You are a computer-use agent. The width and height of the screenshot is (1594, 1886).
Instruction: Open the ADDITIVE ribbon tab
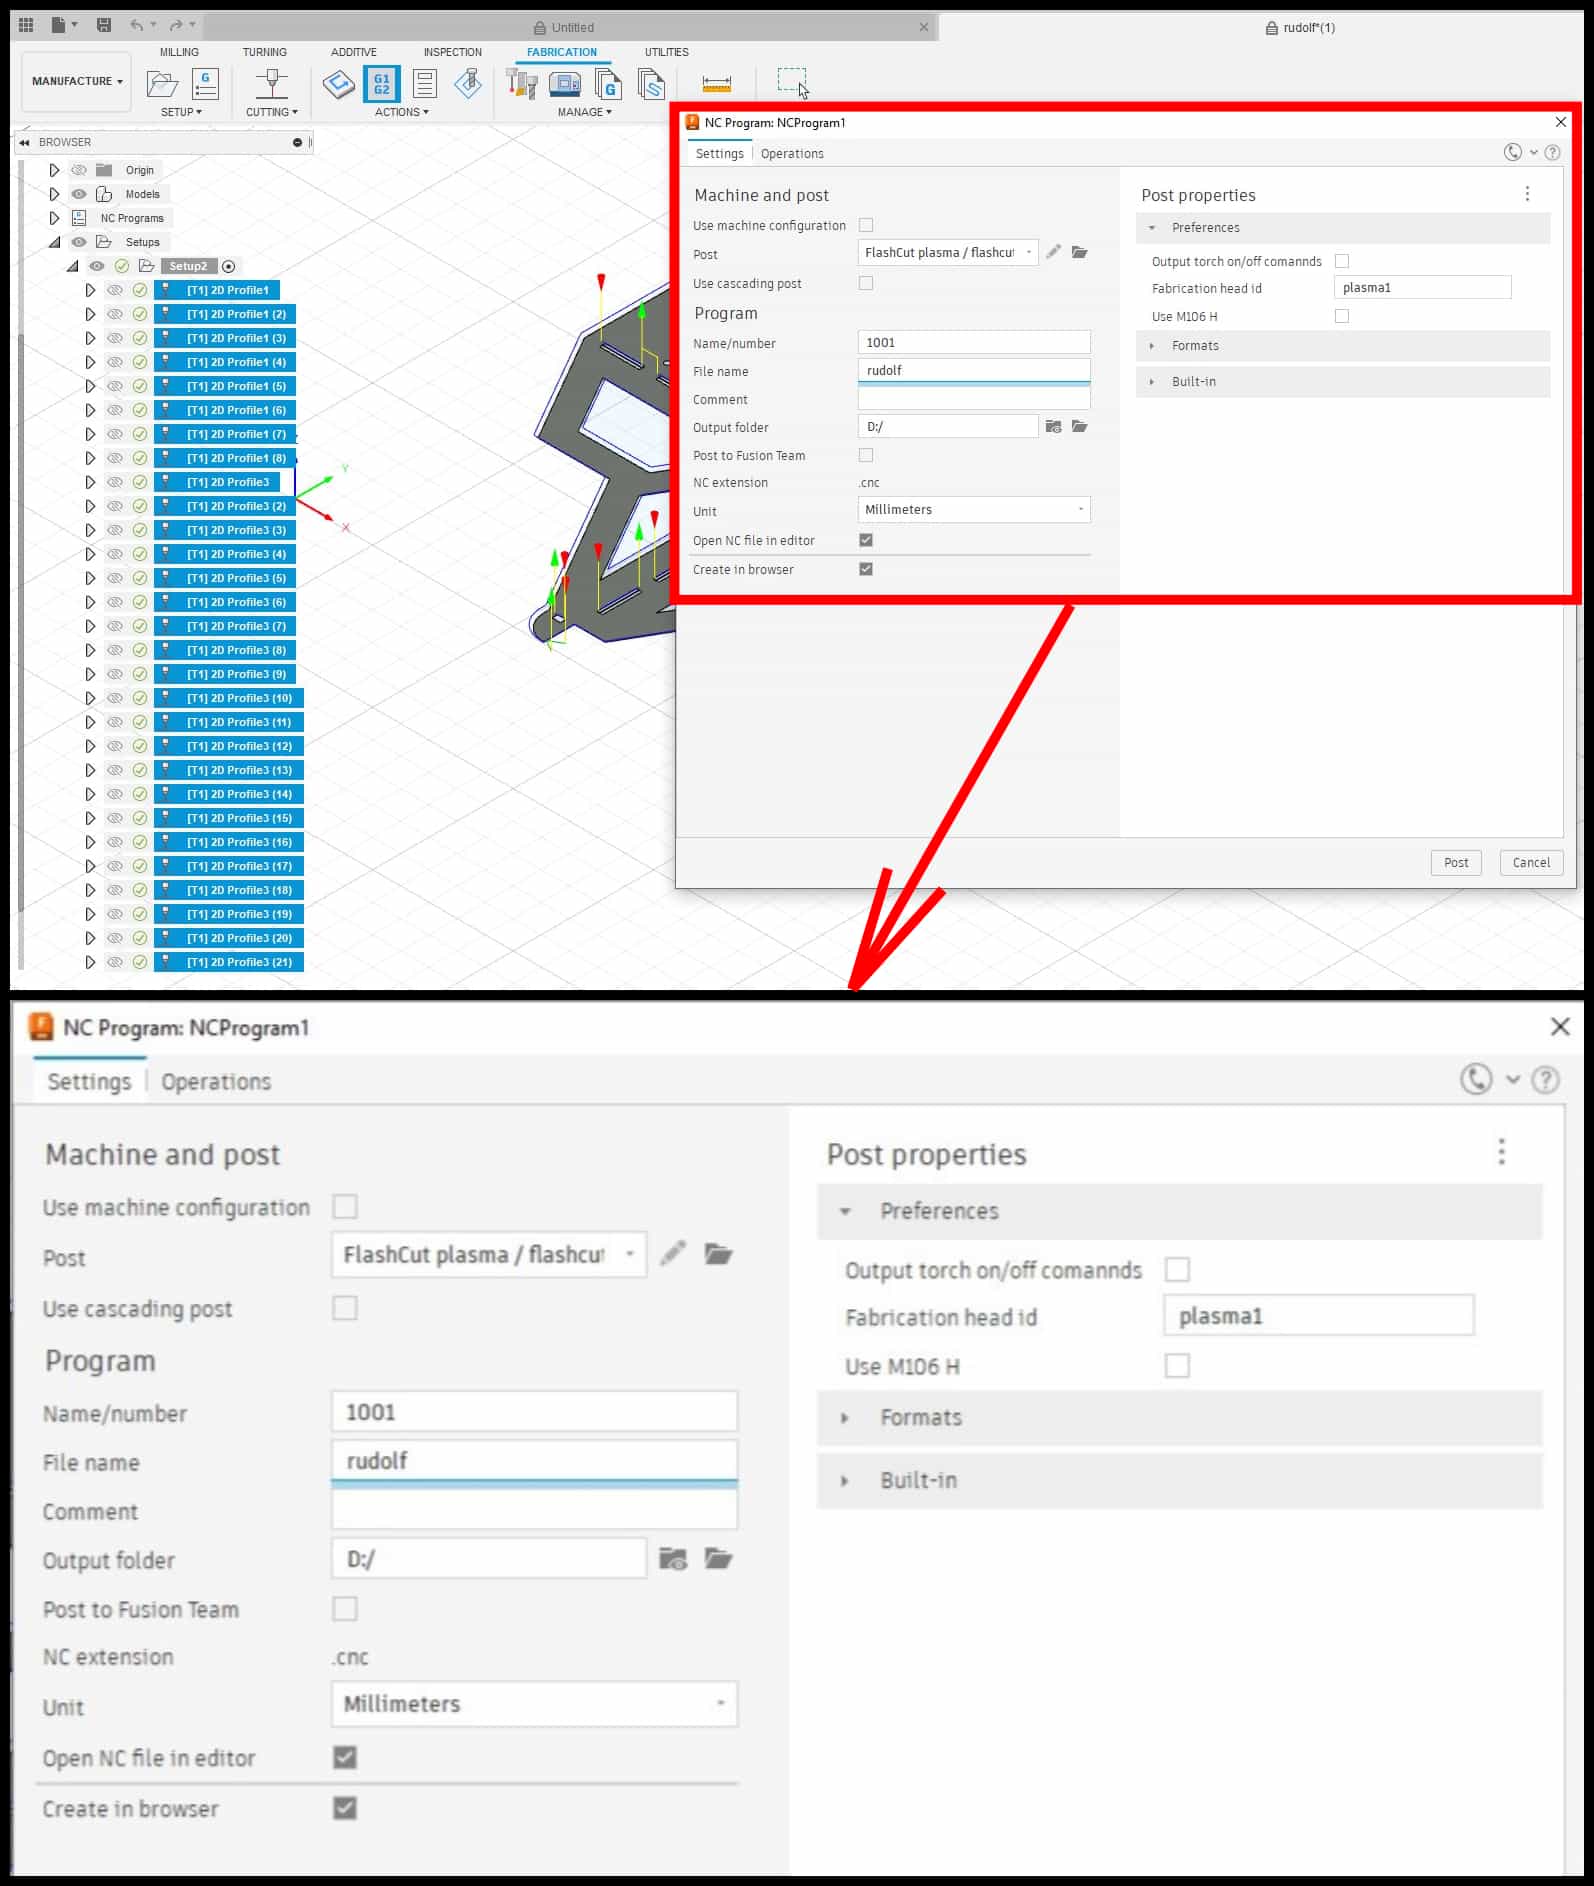coord(354,52)
